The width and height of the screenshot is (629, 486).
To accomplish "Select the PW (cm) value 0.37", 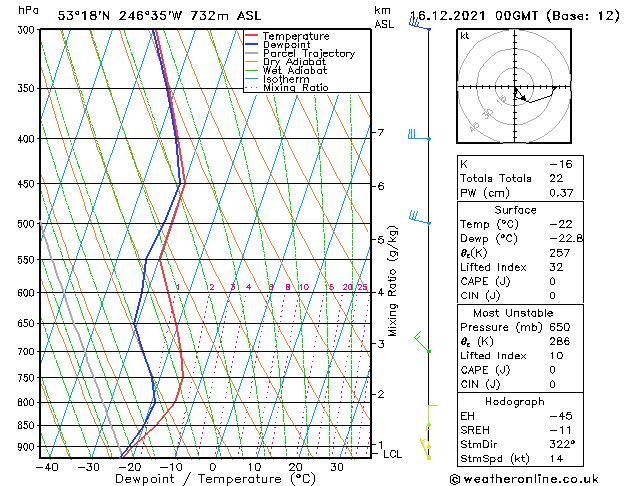I will 561,193.
